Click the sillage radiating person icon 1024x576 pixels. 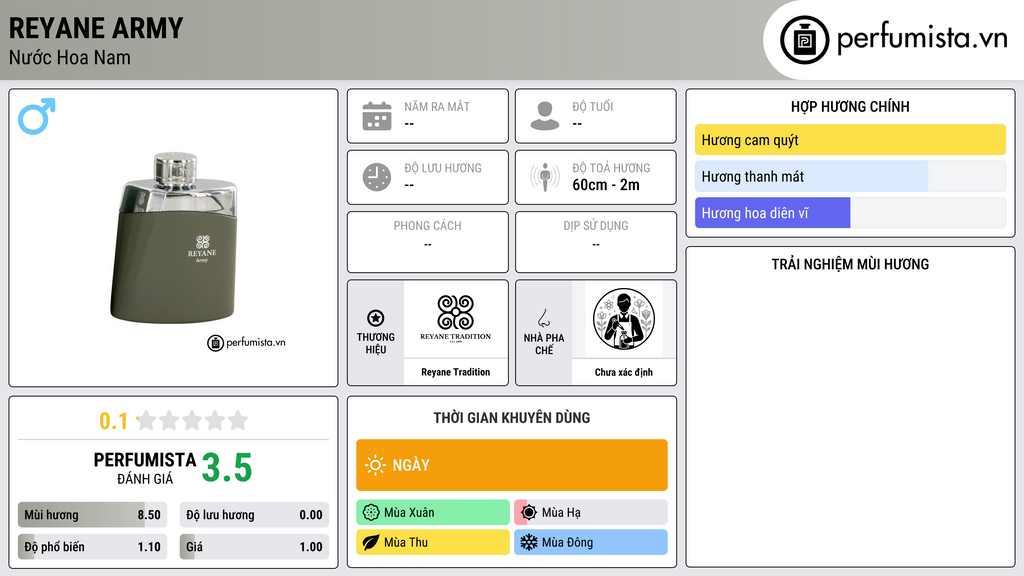tap(545, 177)
